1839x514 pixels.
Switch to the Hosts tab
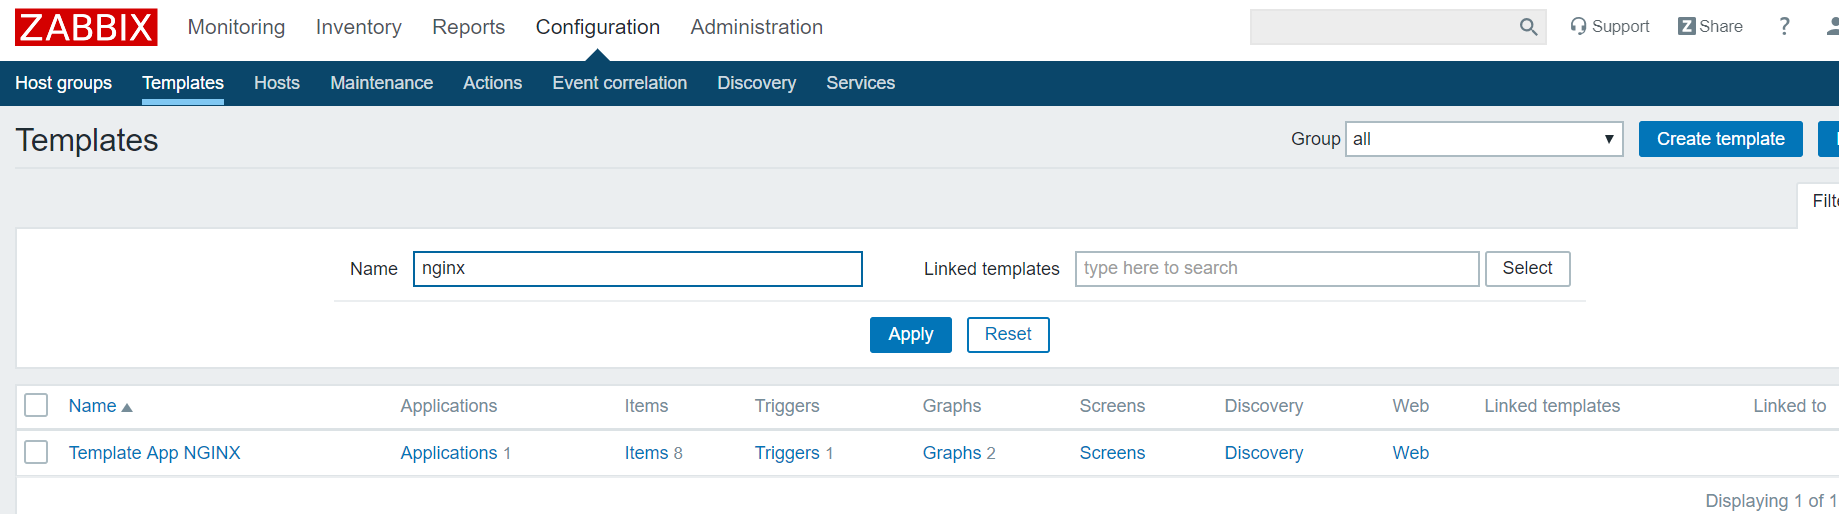277,83
